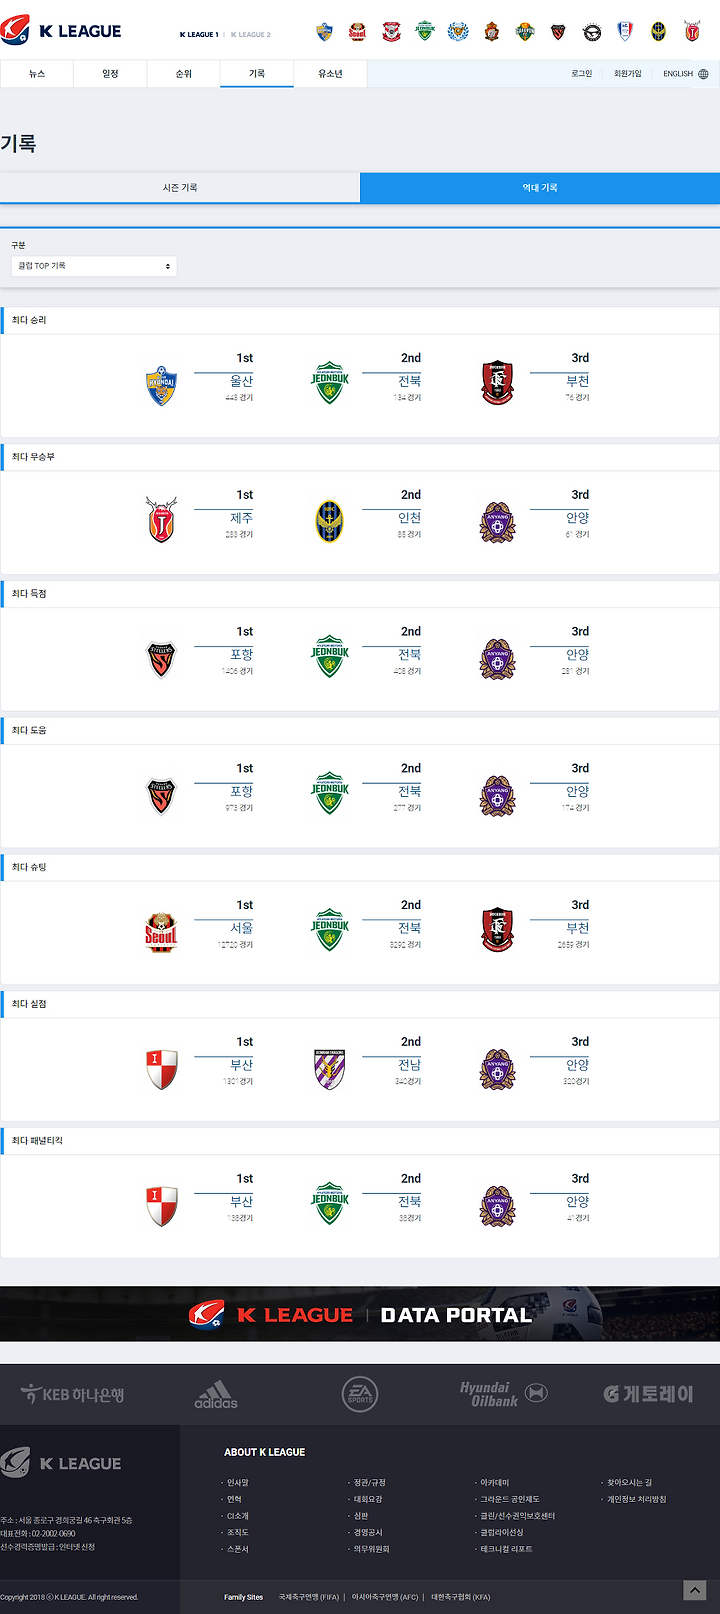Open the 순위 menu item
Screen dimensions: 720x1614
[184, 74]
